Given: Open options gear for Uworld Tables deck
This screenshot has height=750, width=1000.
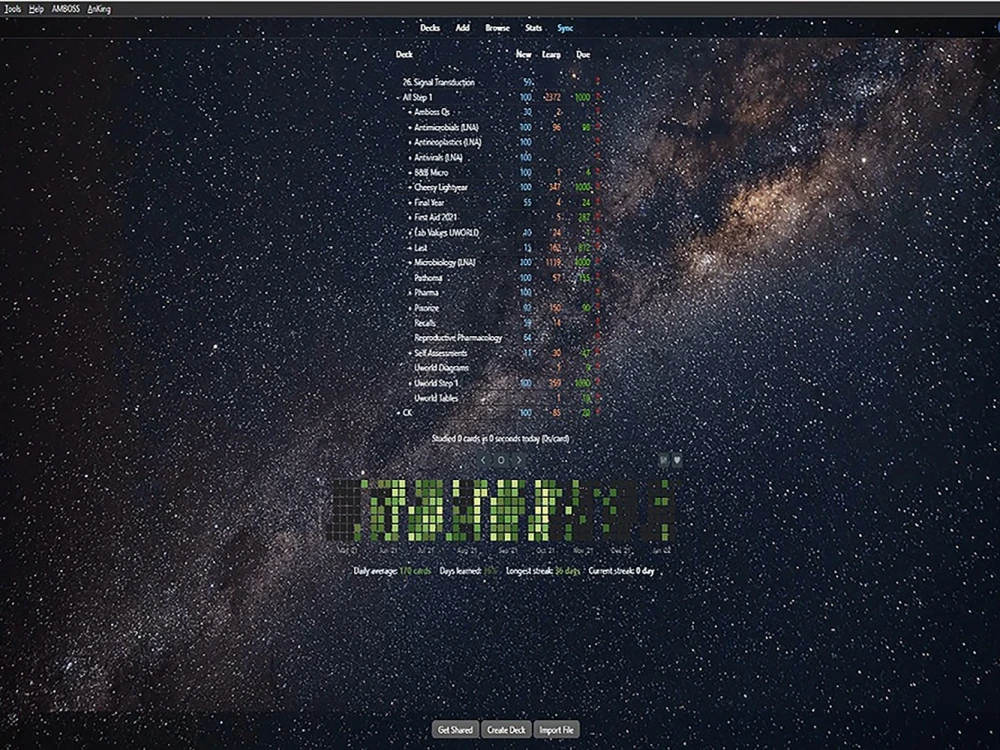Looking at the screenshot, I should (x=598, y=398).
